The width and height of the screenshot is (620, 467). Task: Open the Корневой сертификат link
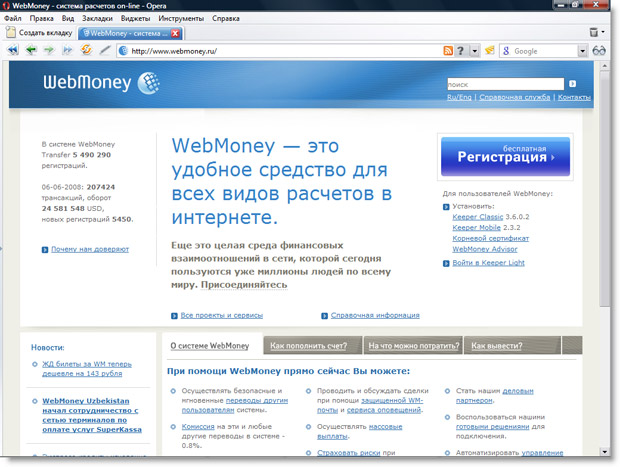point(490,238)
